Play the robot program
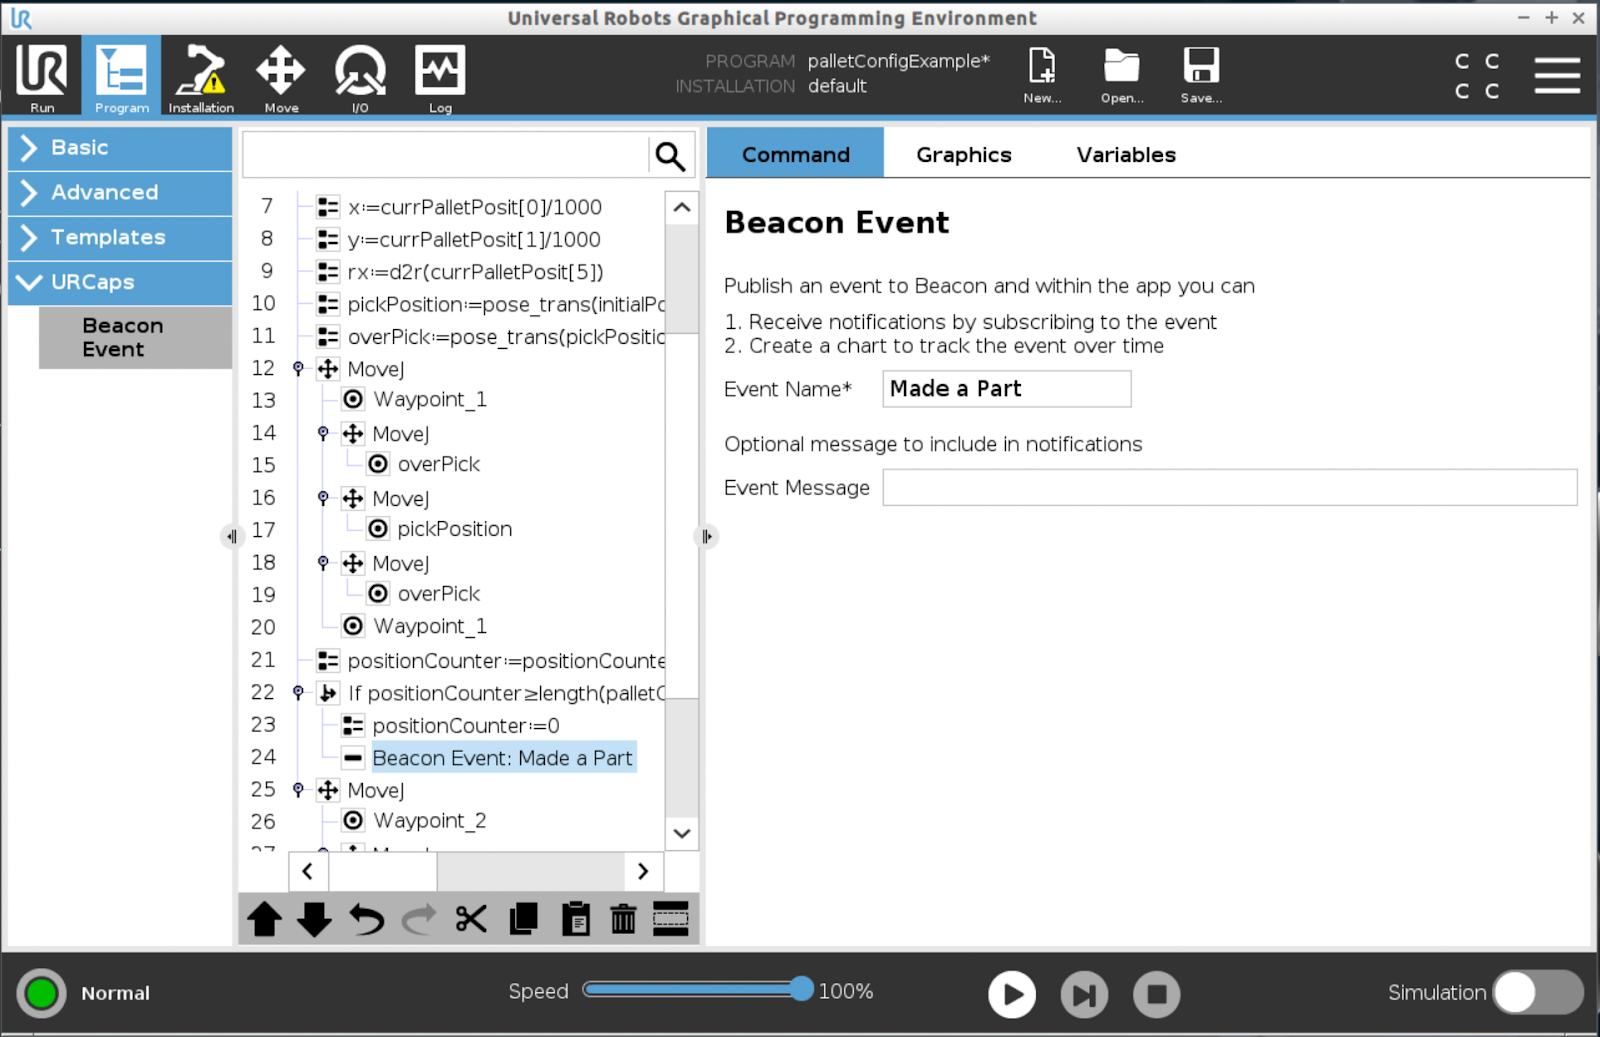 tap(1012, 994)
